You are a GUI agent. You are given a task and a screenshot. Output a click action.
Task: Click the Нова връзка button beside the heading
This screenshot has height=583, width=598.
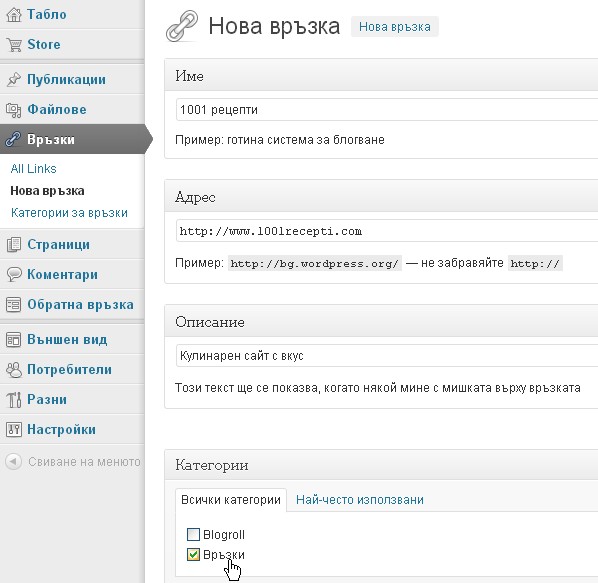coord(395,27)
